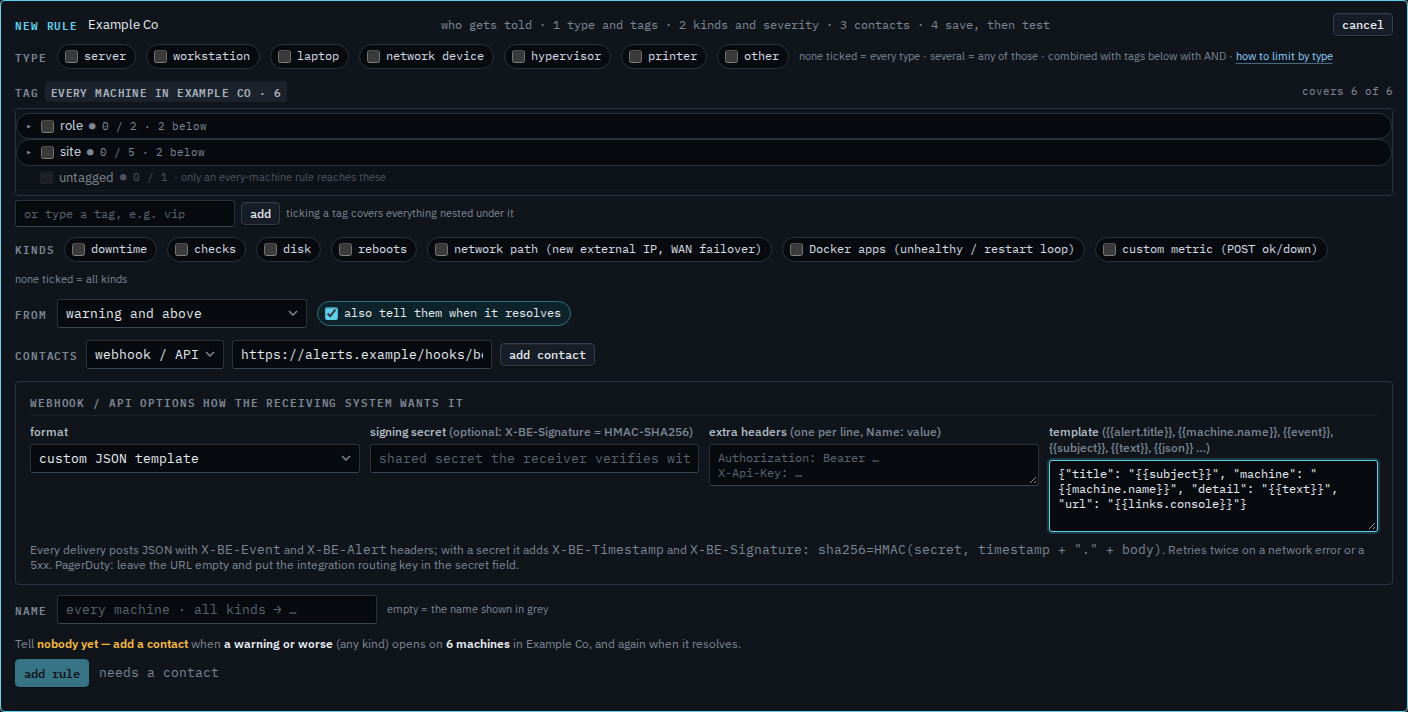1408x712 pixels.
Task: Tick the server type checkbox
Action: point(72,57)
